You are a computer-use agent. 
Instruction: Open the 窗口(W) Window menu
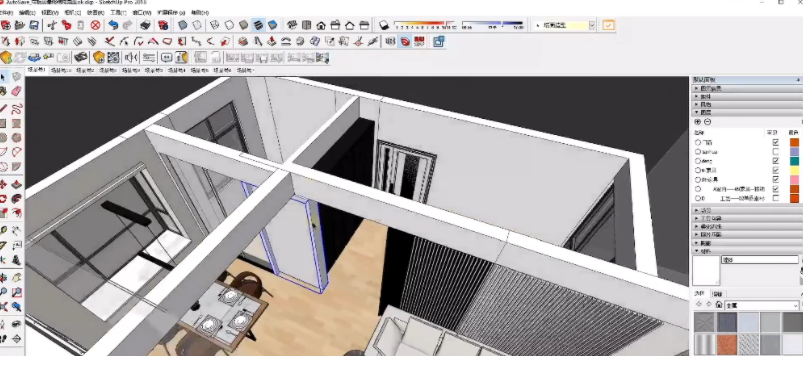tap(141, 12)
